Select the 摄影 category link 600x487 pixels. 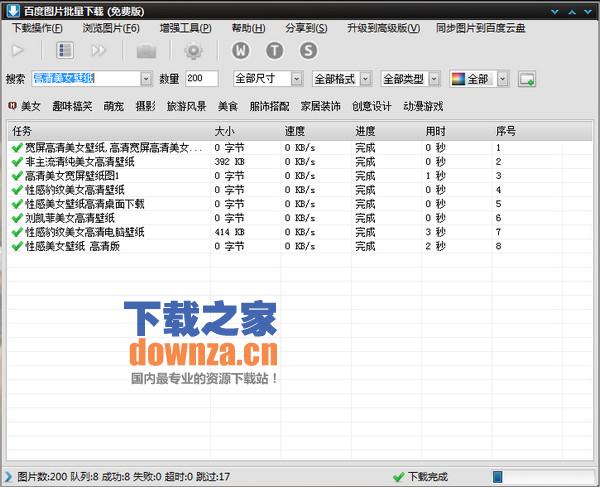145,106
